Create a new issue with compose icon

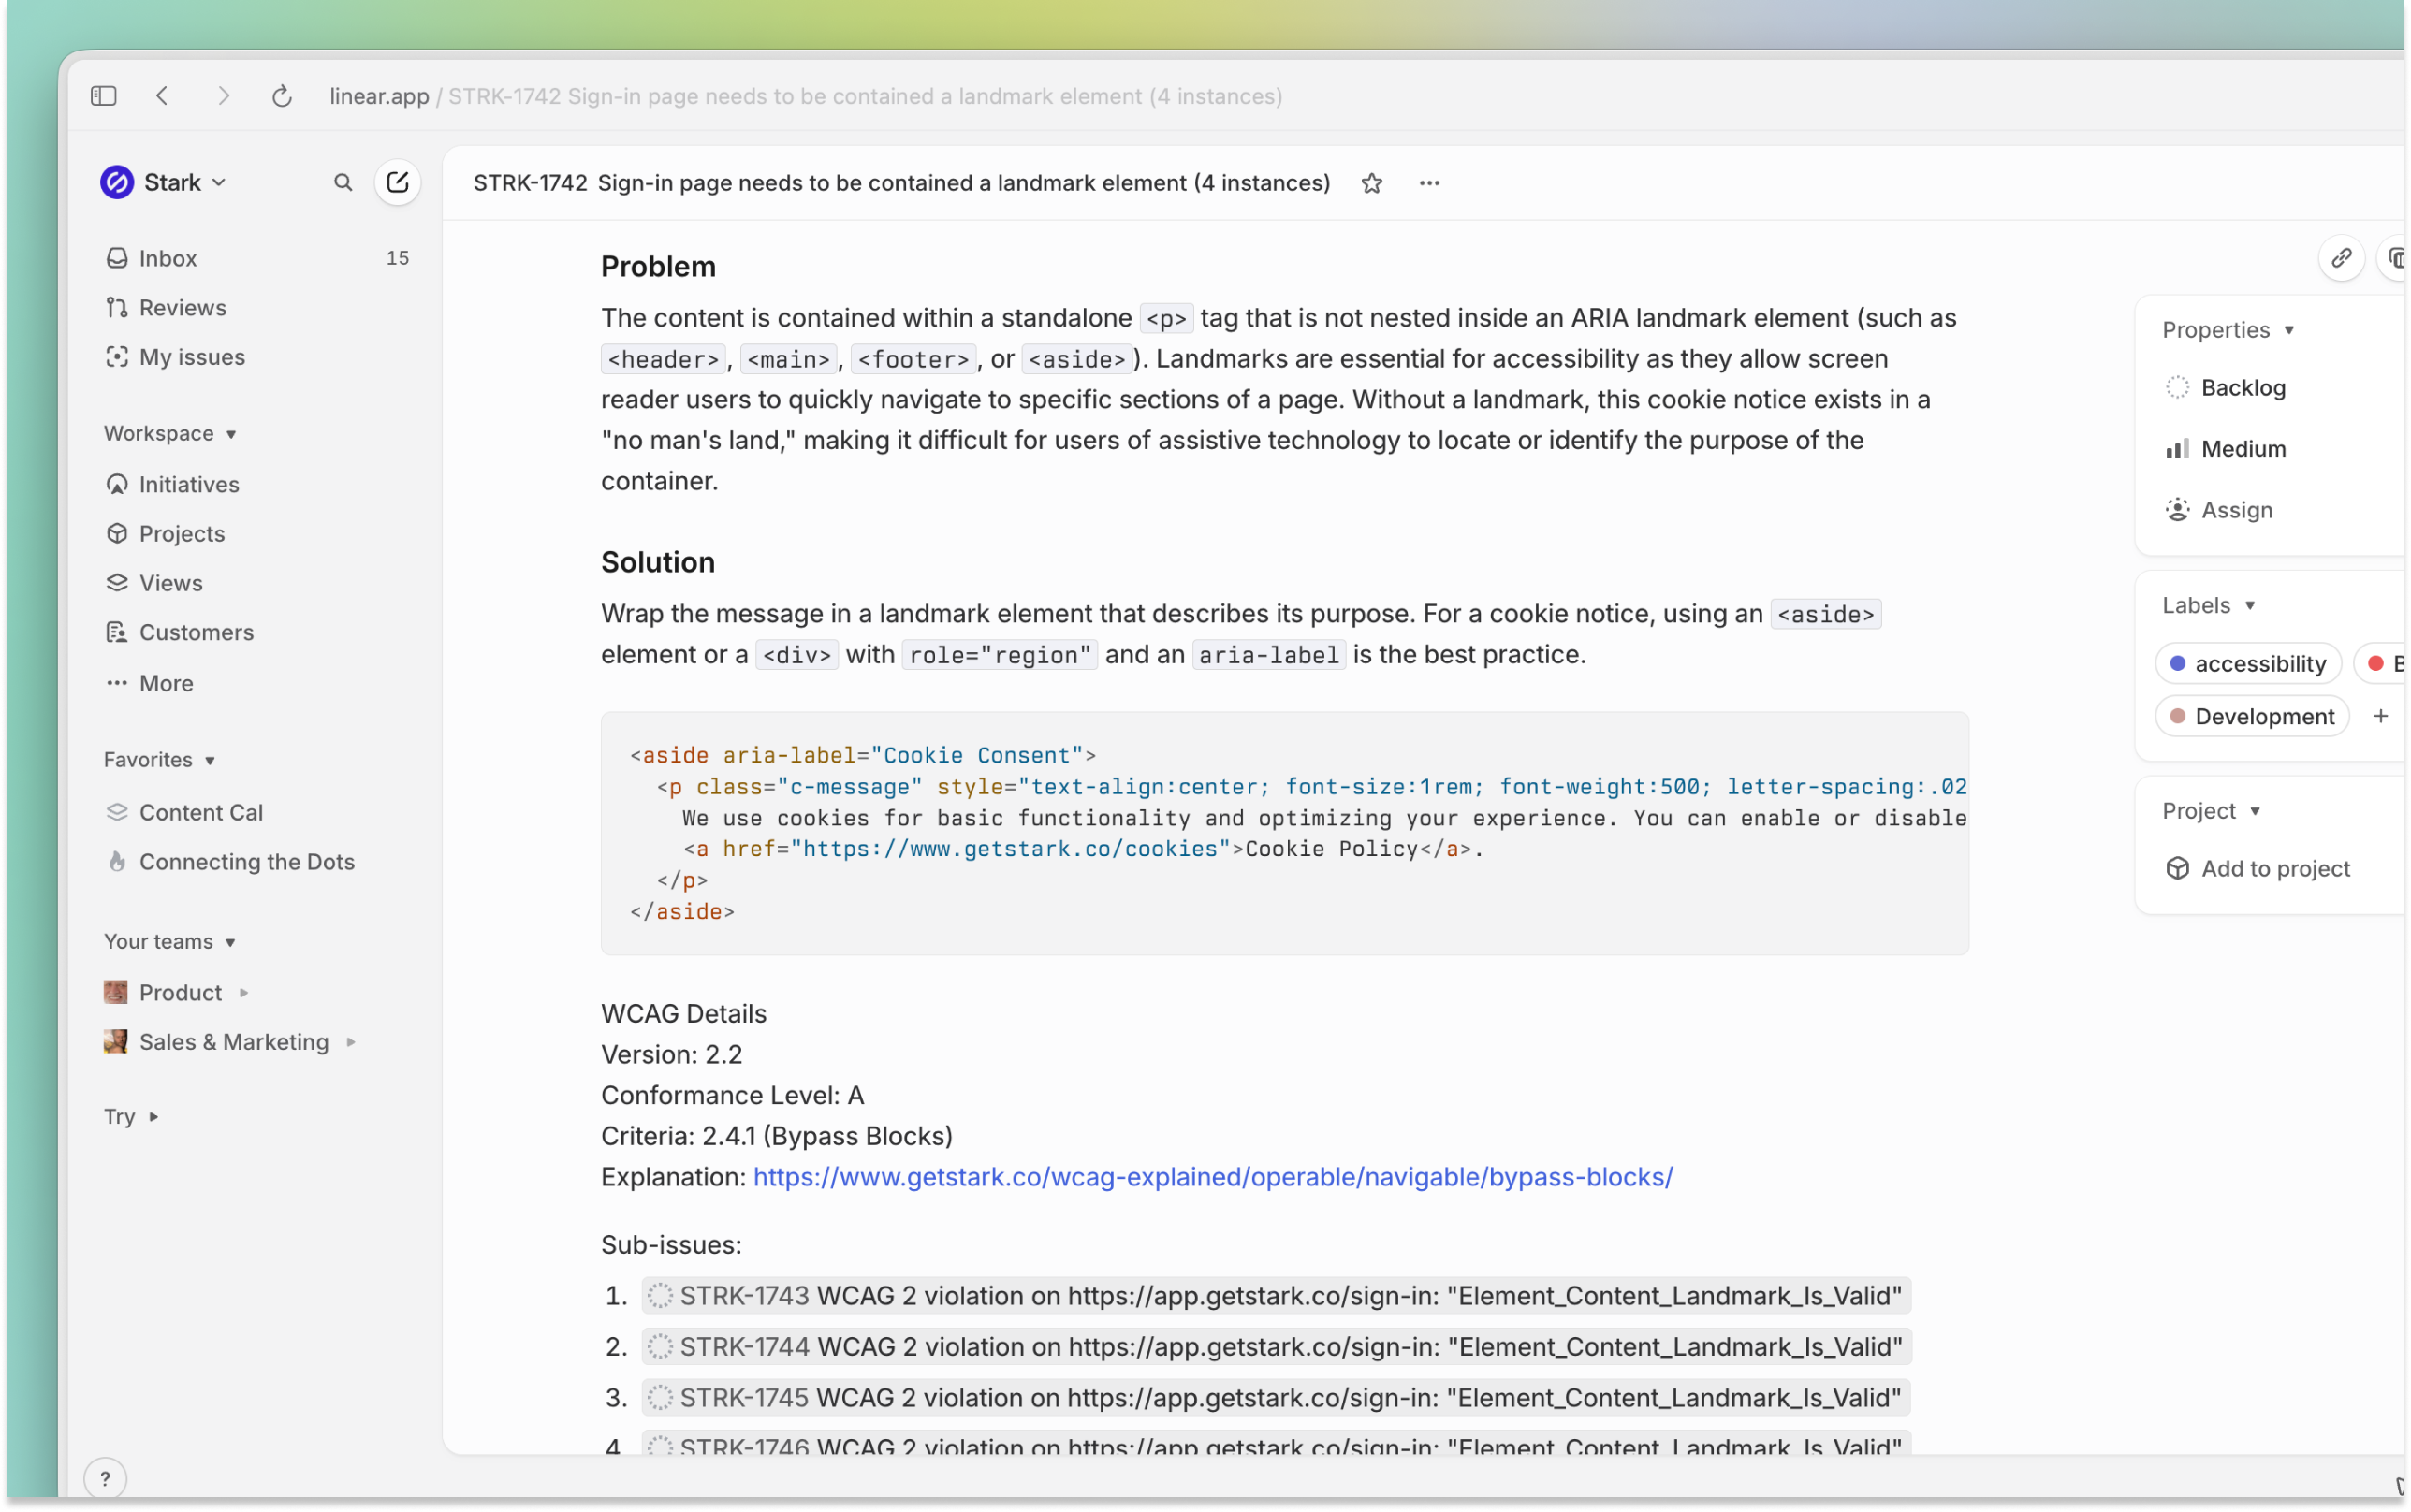(398, 183)
